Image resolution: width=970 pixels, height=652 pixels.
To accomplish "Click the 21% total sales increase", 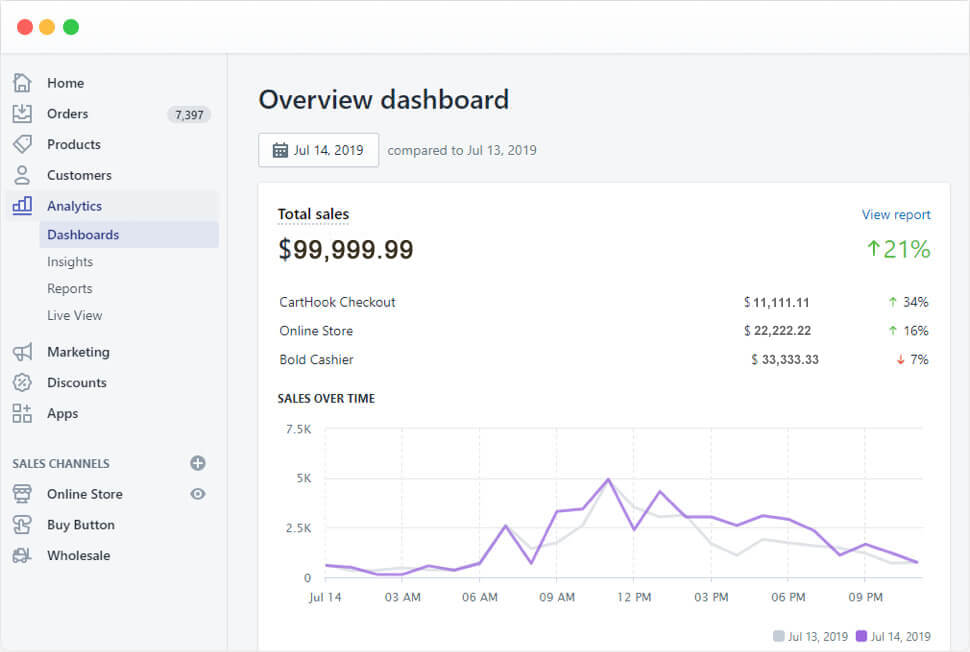I will [x=898, y=249].
